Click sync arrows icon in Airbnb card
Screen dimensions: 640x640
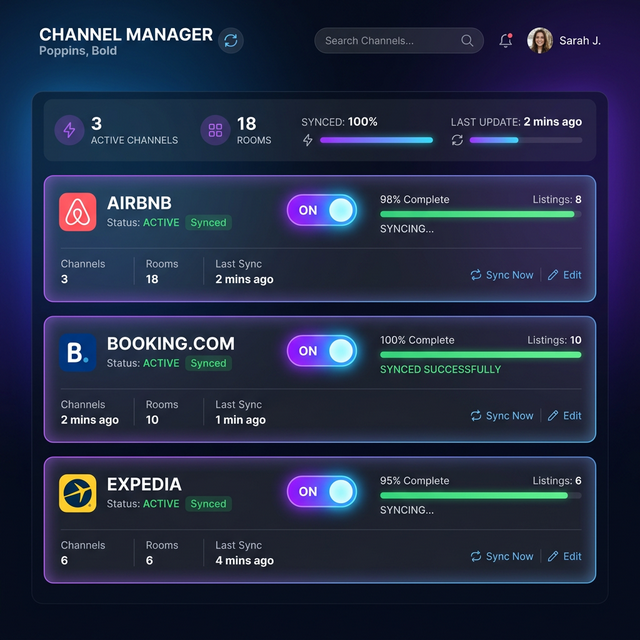tap(476, 275)
